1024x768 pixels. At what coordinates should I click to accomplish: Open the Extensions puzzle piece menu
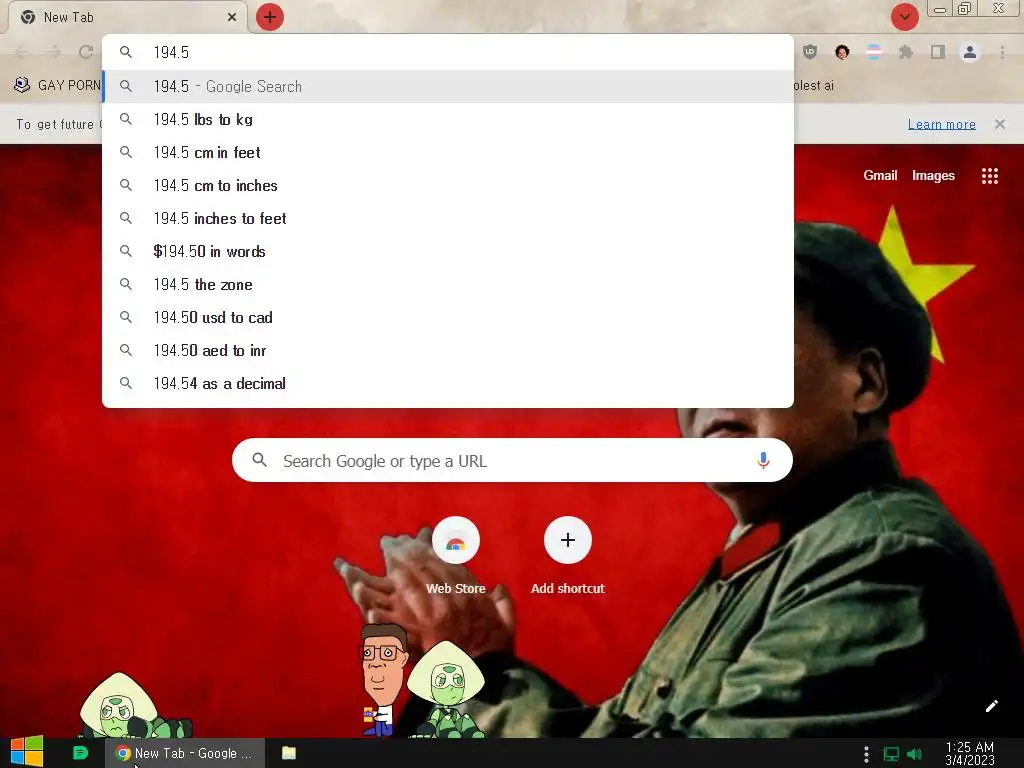pyautogui.click(x=905, y=52)
